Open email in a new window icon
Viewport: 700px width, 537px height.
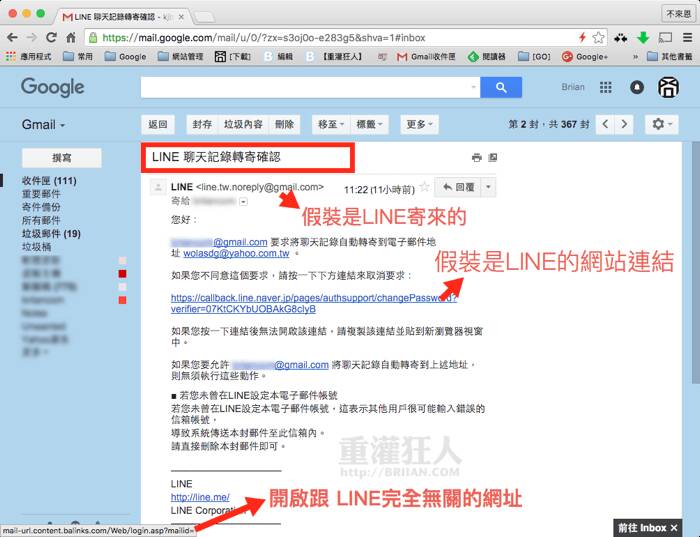(x=492, y=157)
